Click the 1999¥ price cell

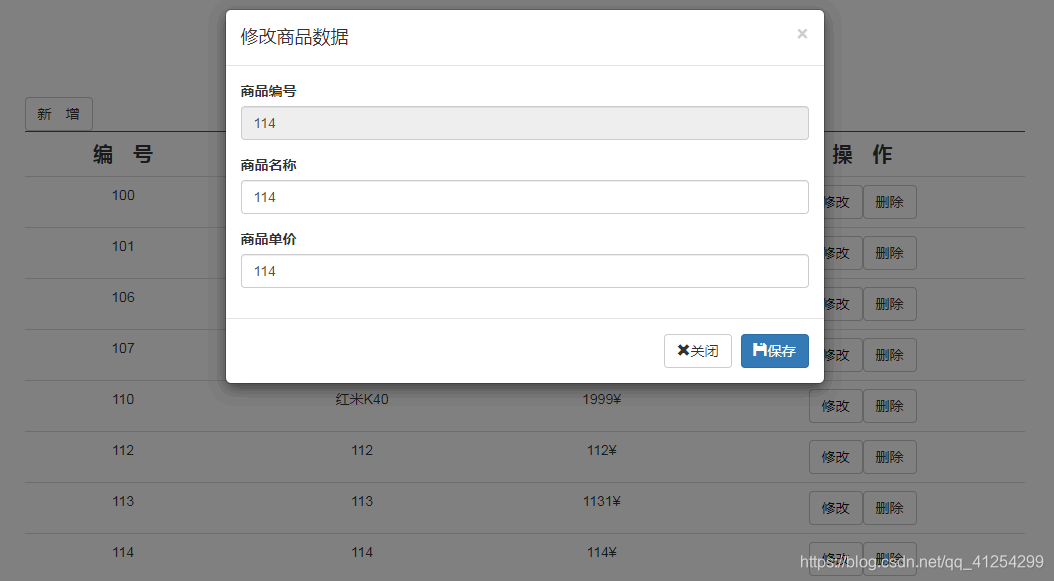pyautogui.click(x=602, y=399)
